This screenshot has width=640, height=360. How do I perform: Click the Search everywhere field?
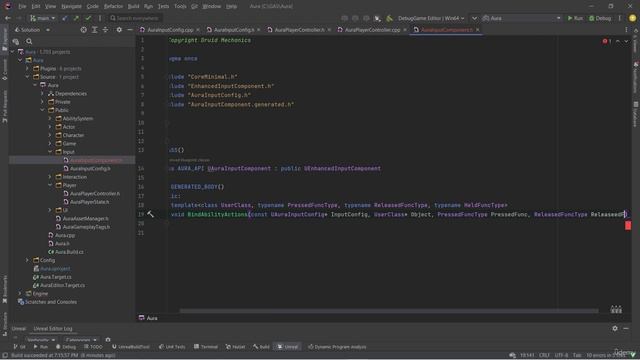[x=135, y=18]
